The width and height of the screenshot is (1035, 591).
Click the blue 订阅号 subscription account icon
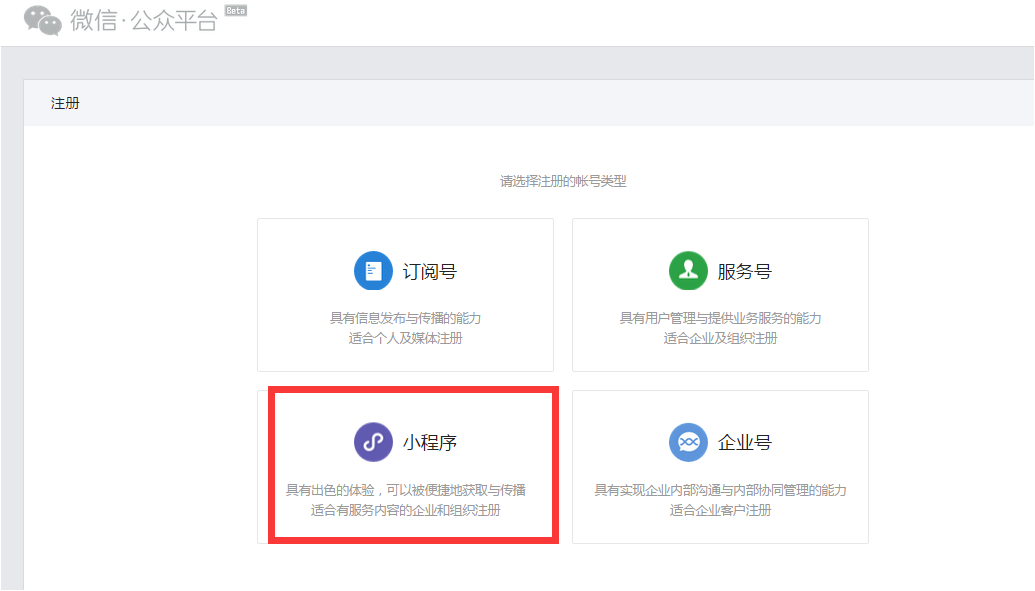pos(373,271)
